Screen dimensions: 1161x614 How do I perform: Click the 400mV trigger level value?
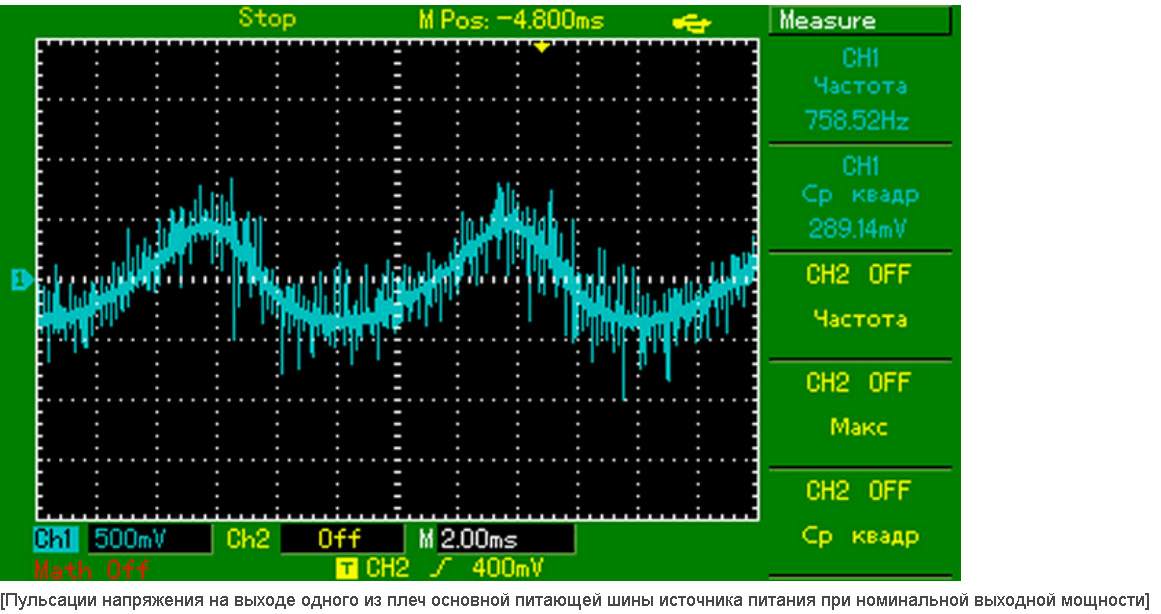coord(507,568)
